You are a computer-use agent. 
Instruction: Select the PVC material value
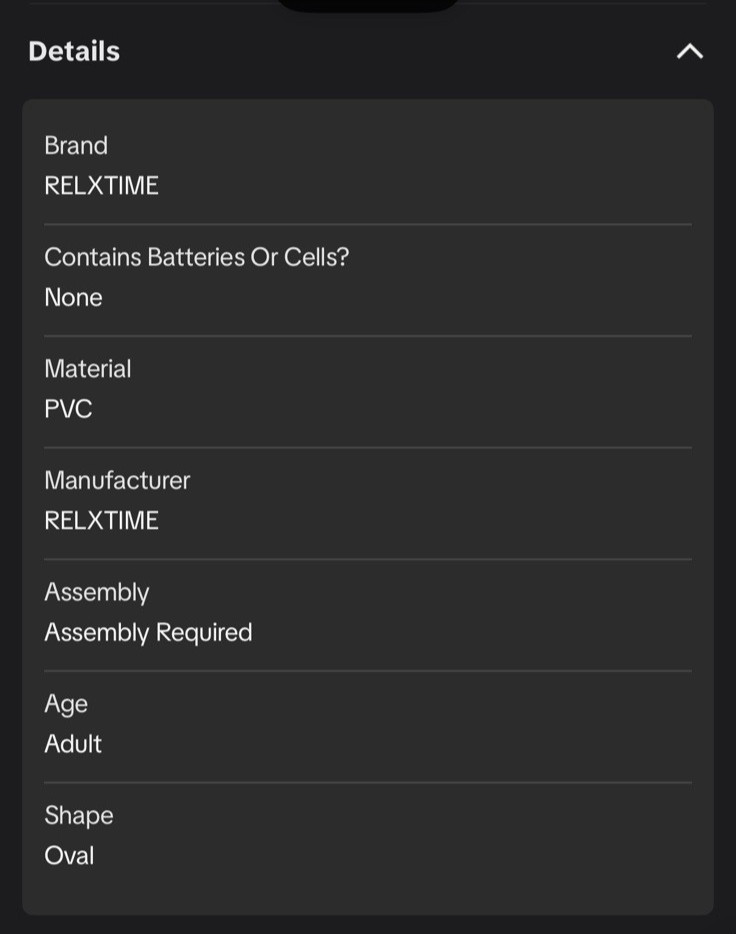point(68,409)
